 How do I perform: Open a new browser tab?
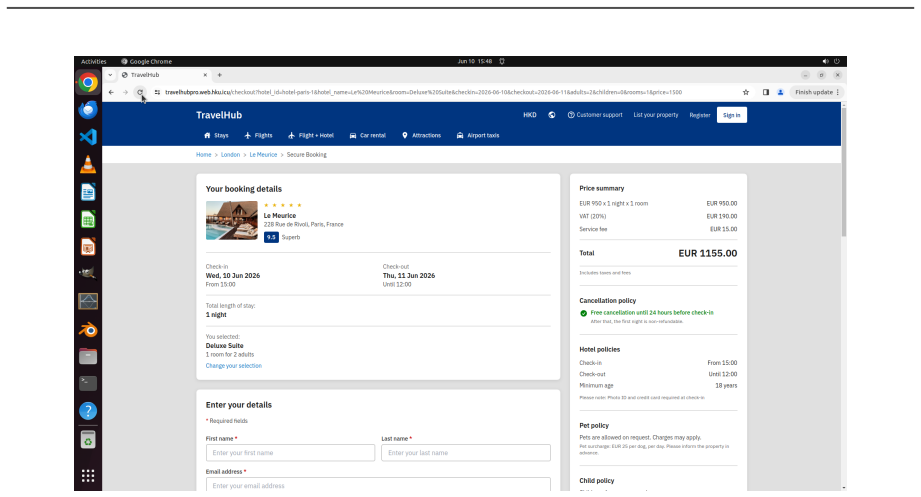click(220, 75)
